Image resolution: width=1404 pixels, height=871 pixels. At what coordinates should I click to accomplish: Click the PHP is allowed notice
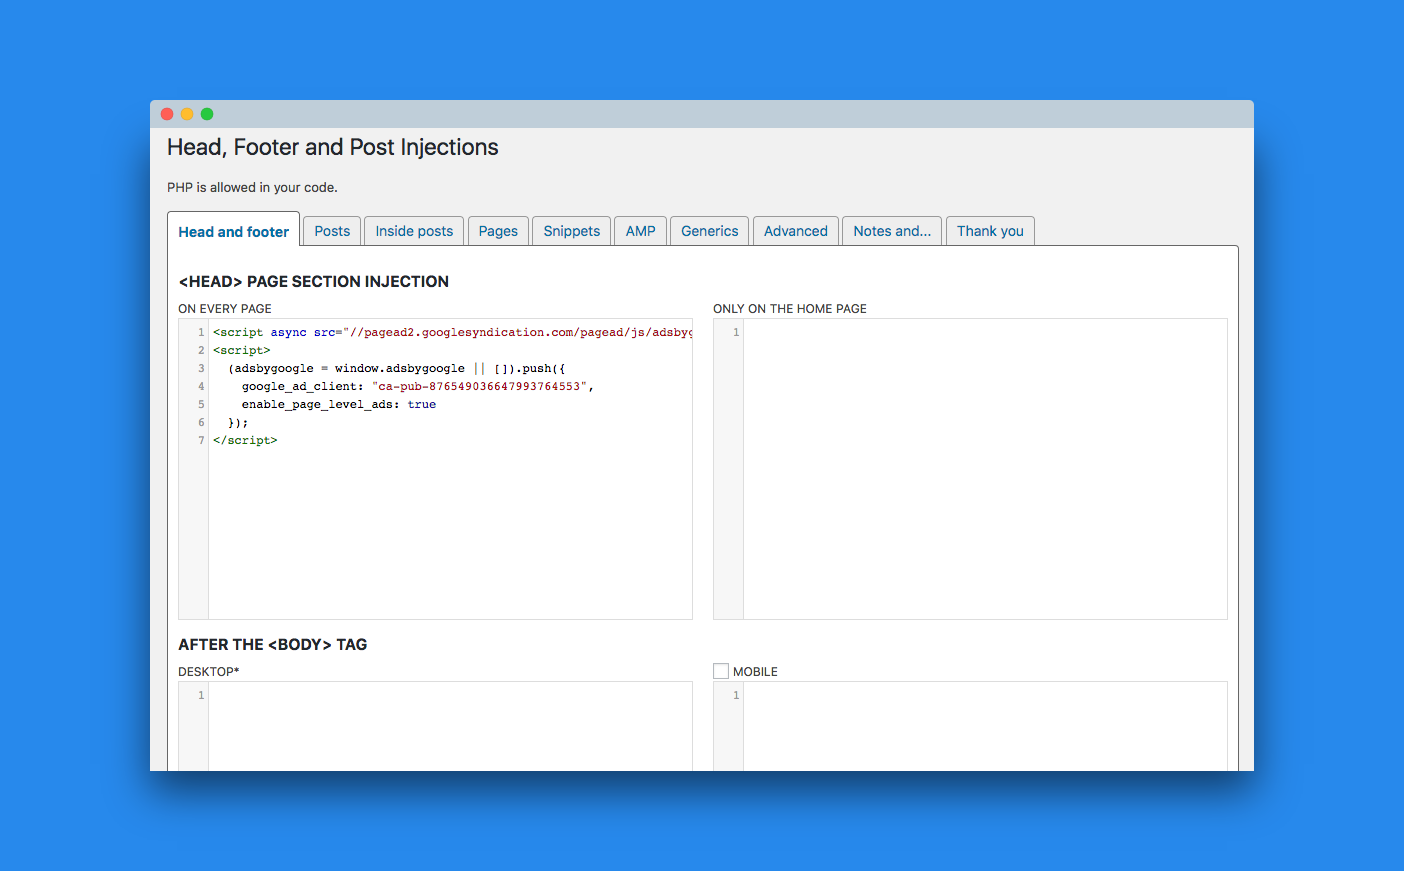[252, 187]
